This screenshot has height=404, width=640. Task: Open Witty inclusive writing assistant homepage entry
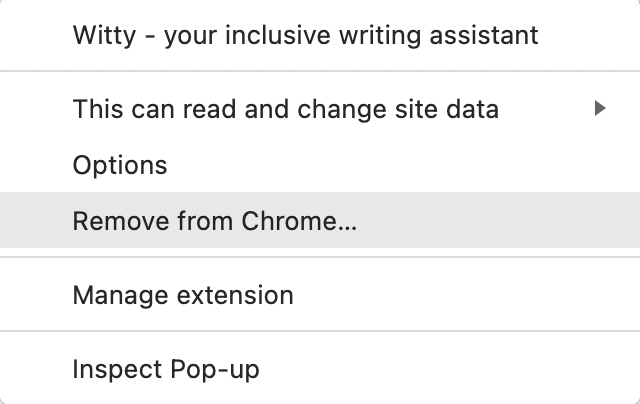(x=305, y=36)
